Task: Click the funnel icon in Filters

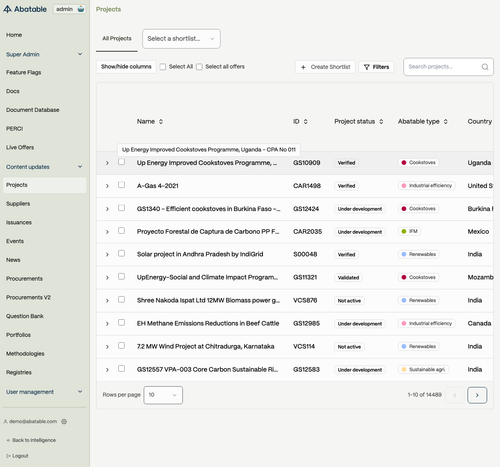Action: click(x=367, y=67)
